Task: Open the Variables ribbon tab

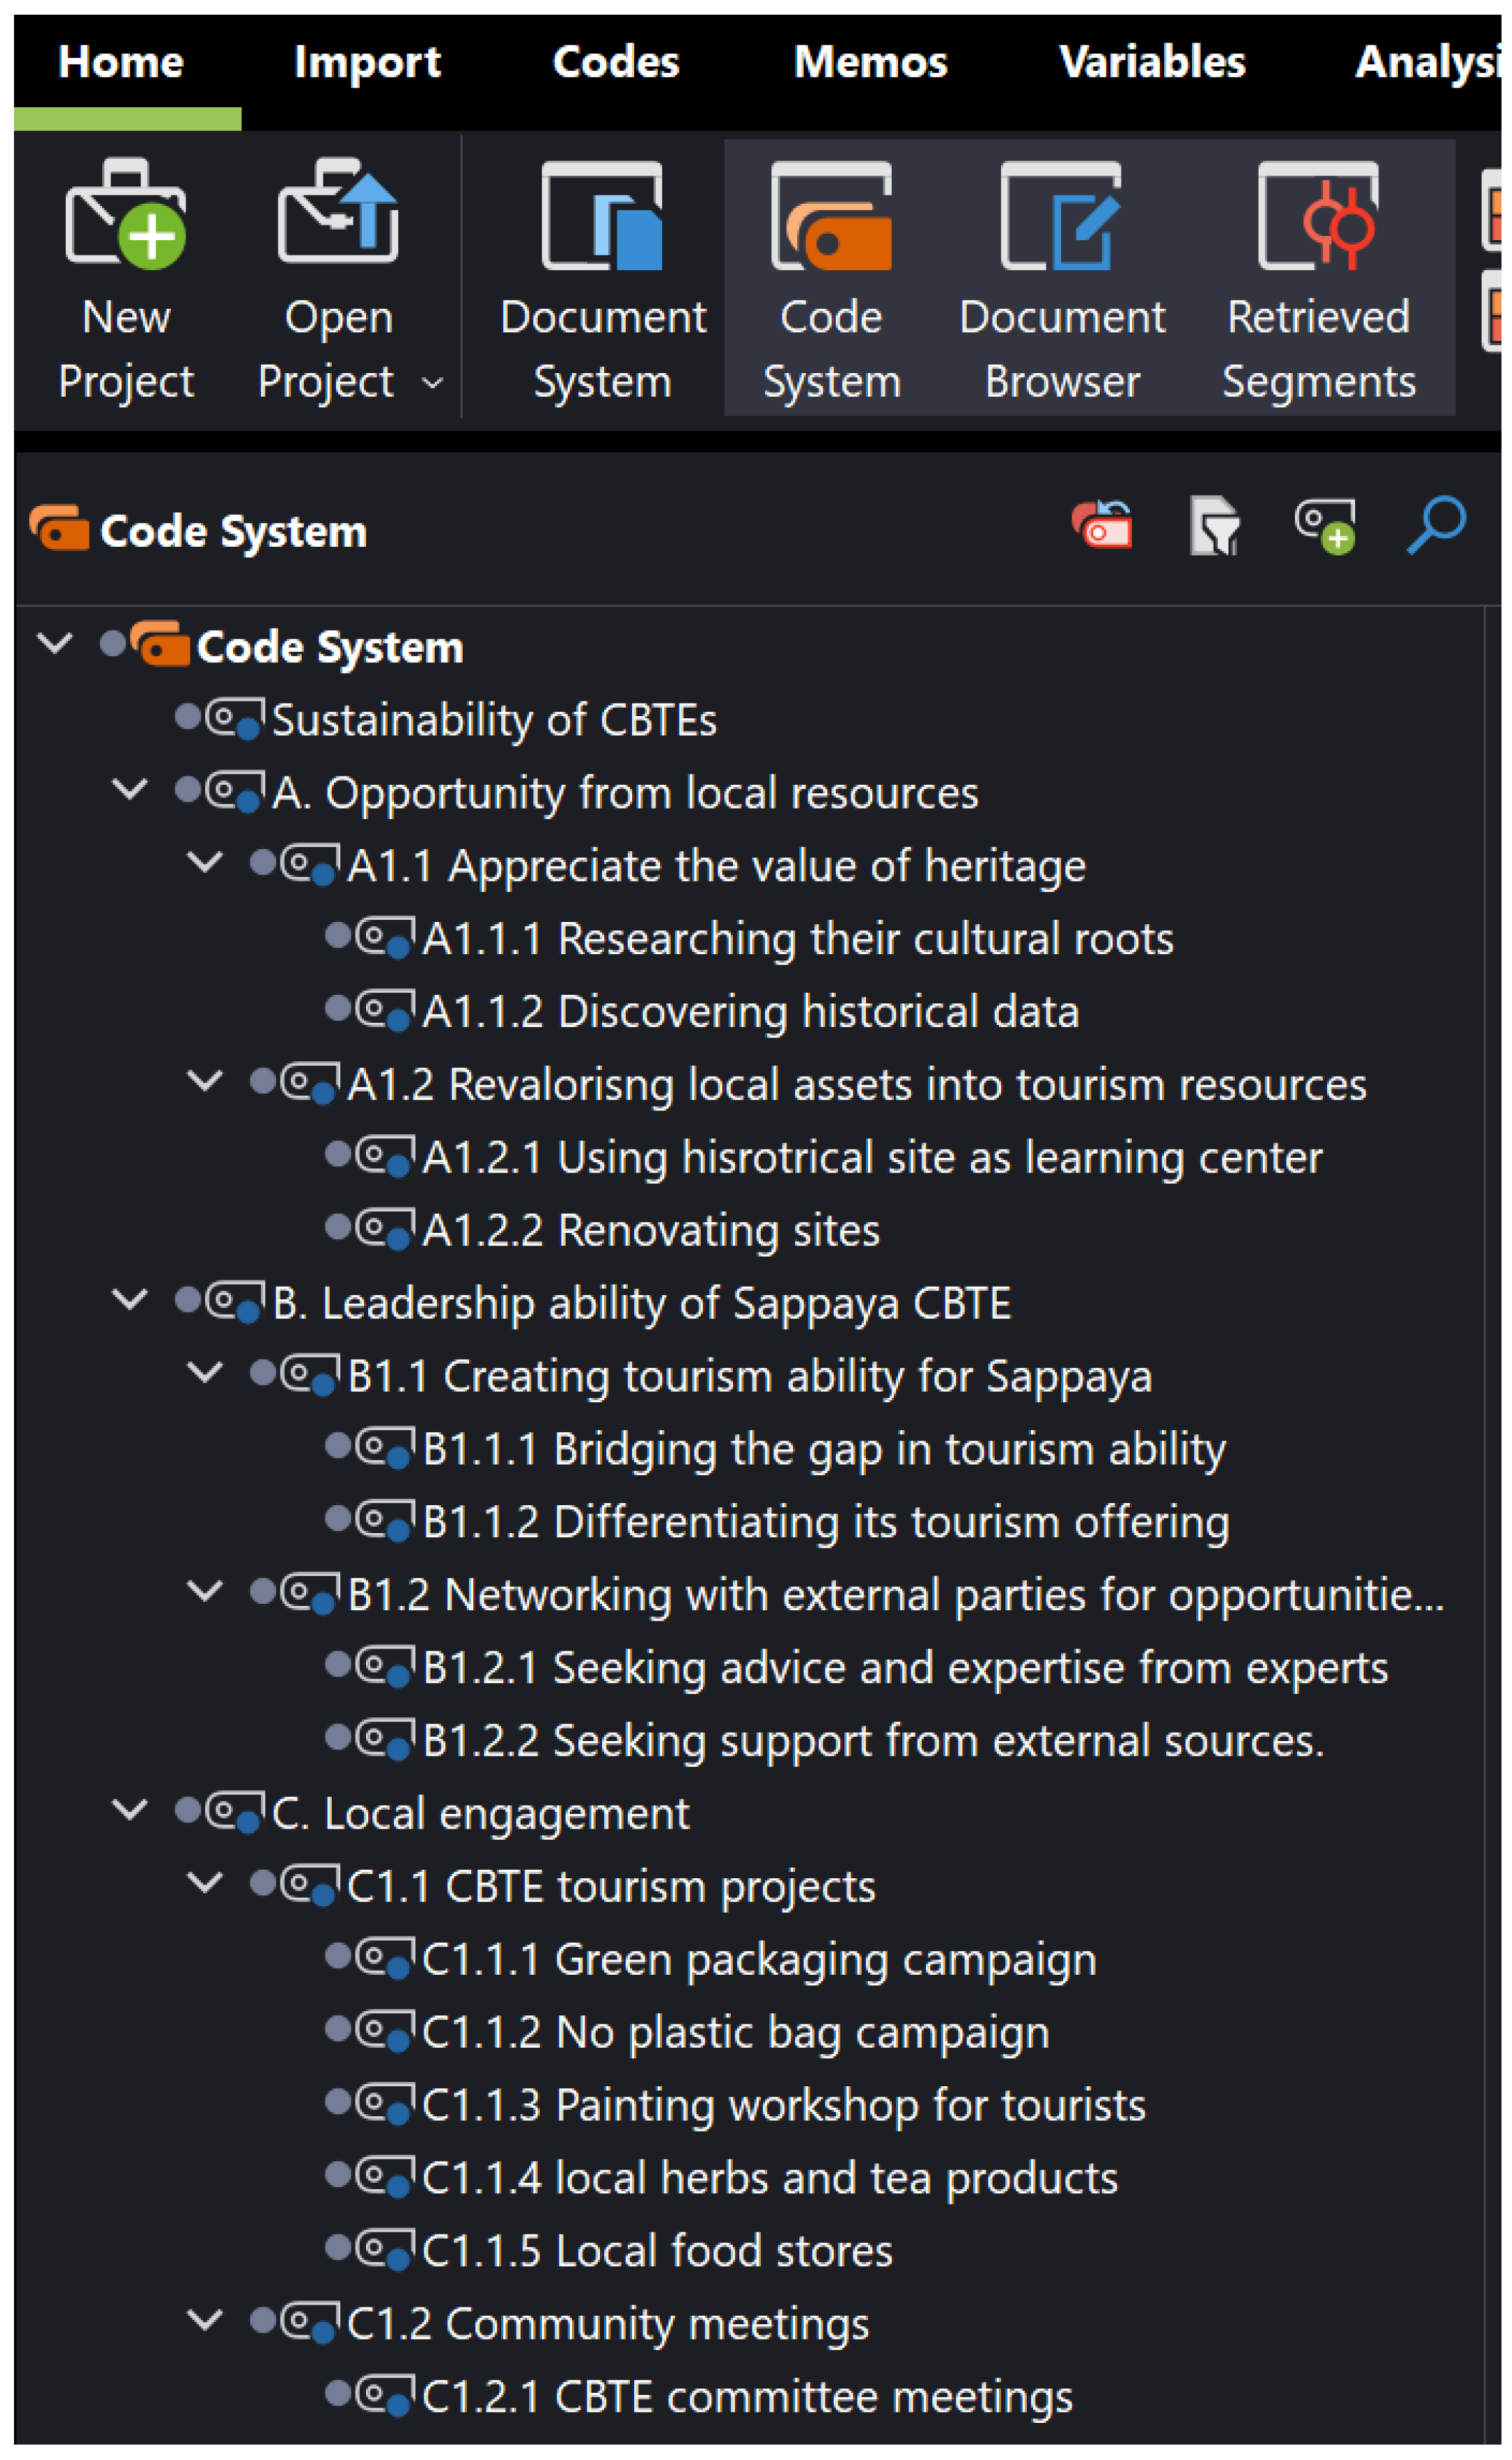Action: point(1152,62)
